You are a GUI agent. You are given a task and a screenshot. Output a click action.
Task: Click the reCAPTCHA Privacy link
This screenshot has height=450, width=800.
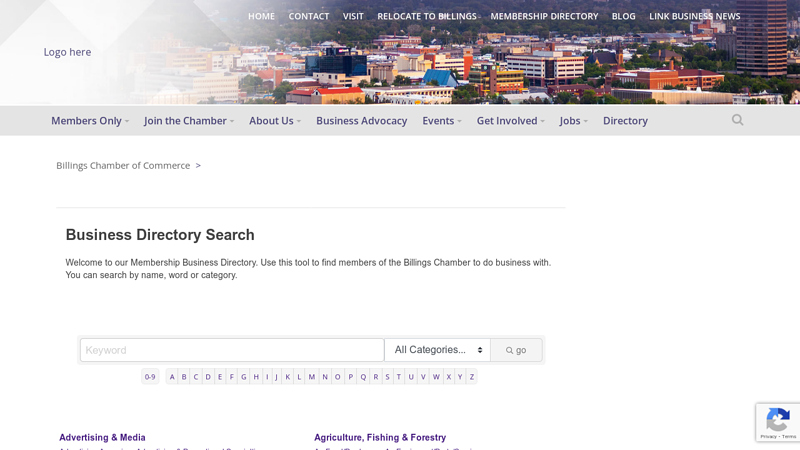coord(768,437)
